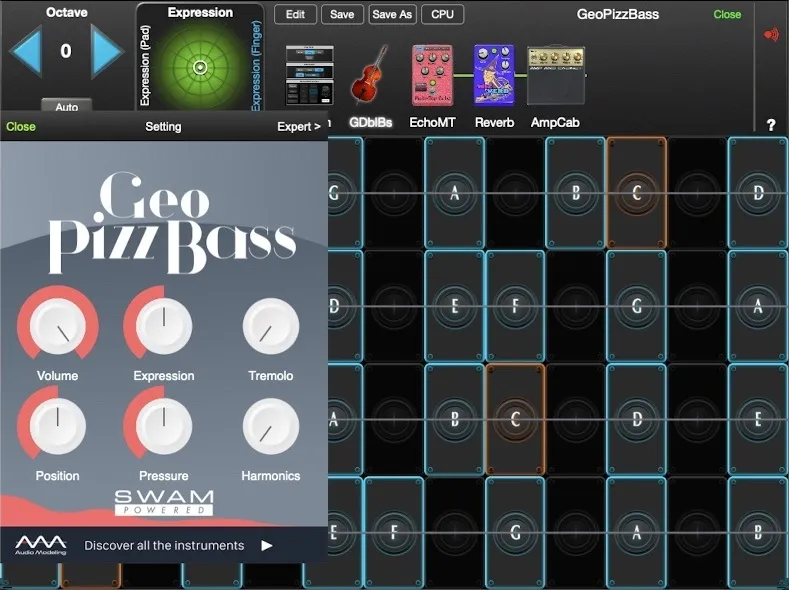Click the Expression XY pad center

(200, 67)
